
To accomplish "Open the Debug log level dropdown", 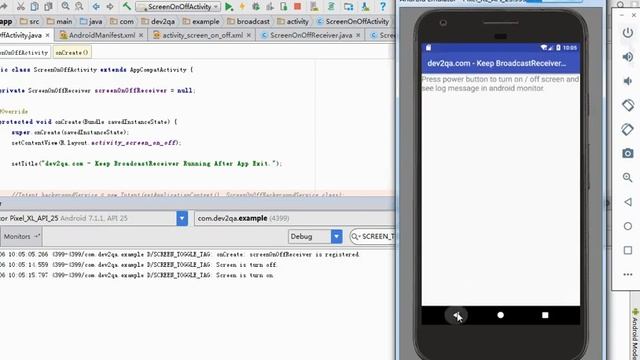I will [315, 236].
